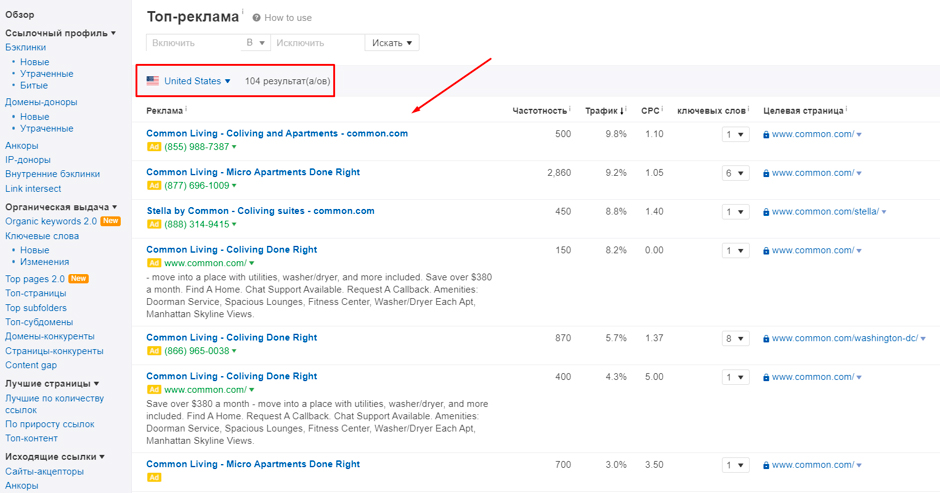
Task: Open Страницы-конкуренты in the sidebar
Action: tap(55, 351)
